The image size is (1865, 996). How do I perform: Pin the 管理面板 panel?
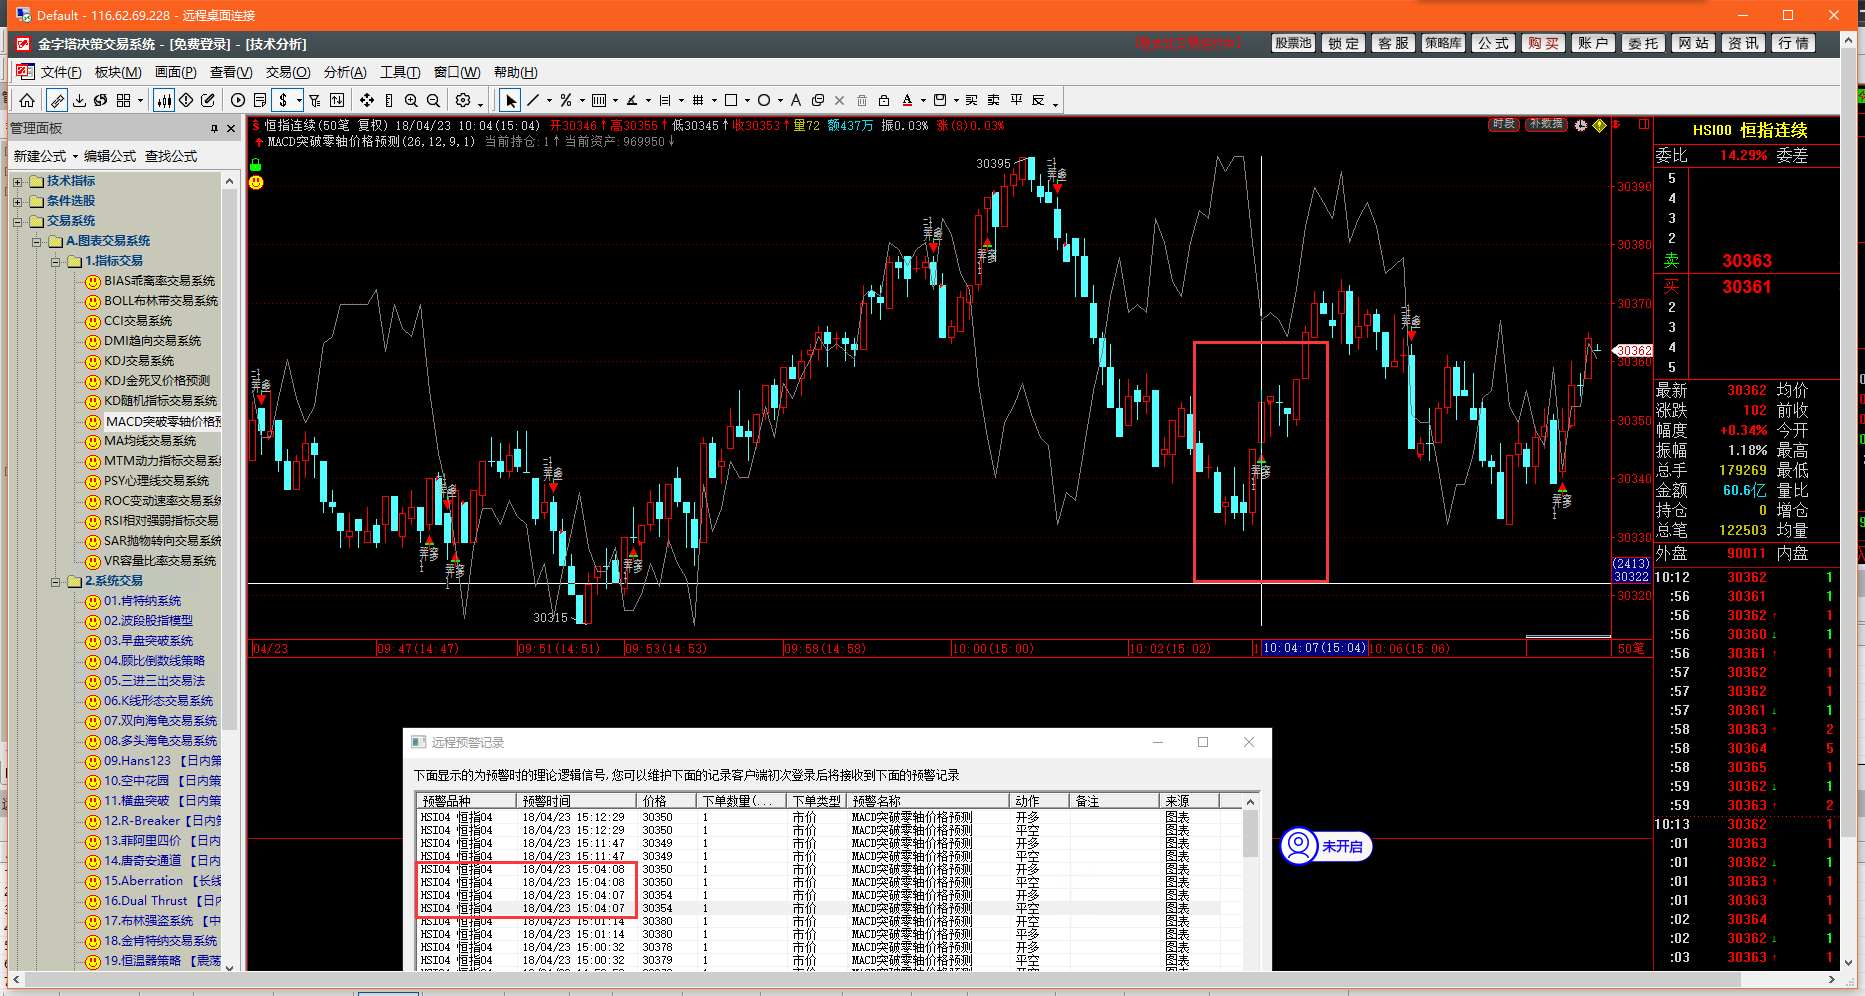[x=214, y=129]
